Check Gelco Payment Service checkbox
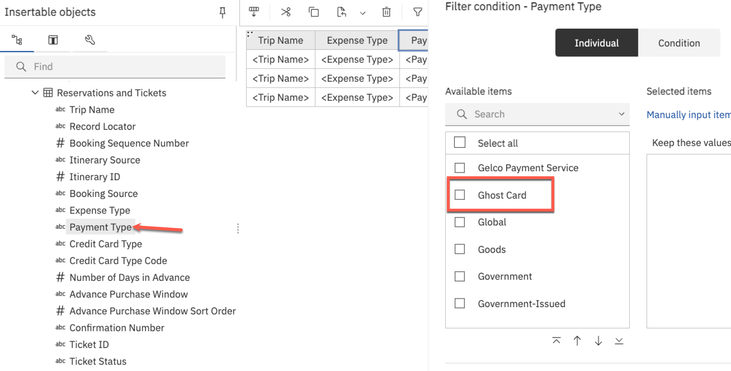The image size is (731, 371). [460, 167]
